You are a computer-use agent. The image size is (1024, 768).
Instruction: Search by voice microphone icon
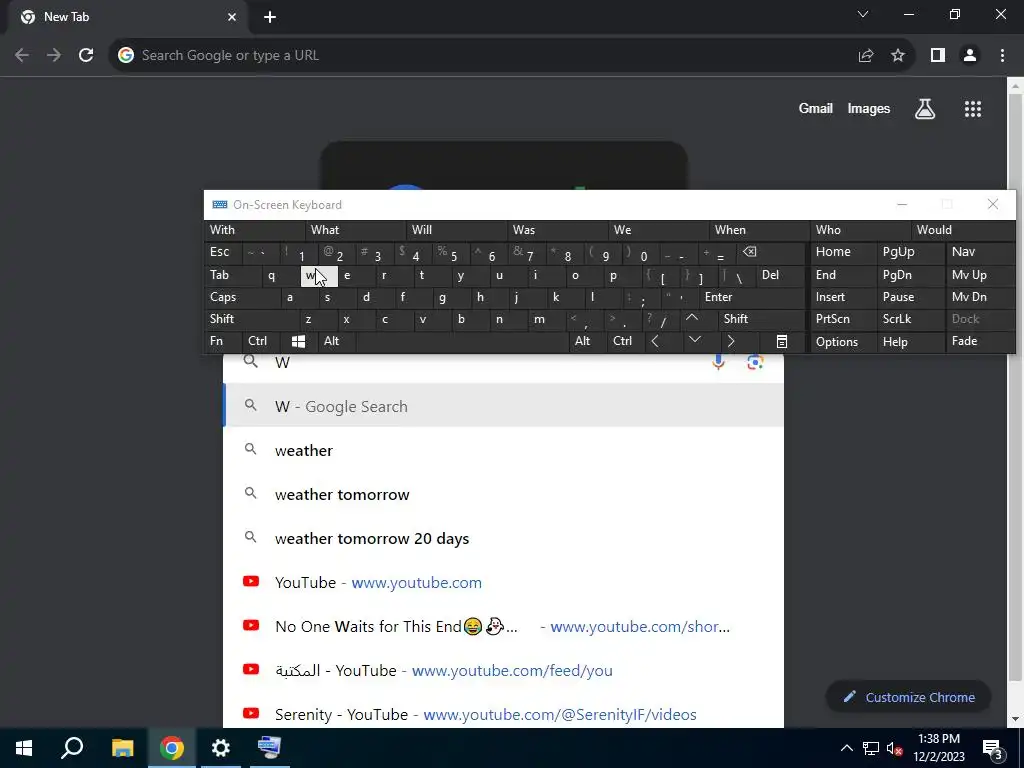click(718, 362)
